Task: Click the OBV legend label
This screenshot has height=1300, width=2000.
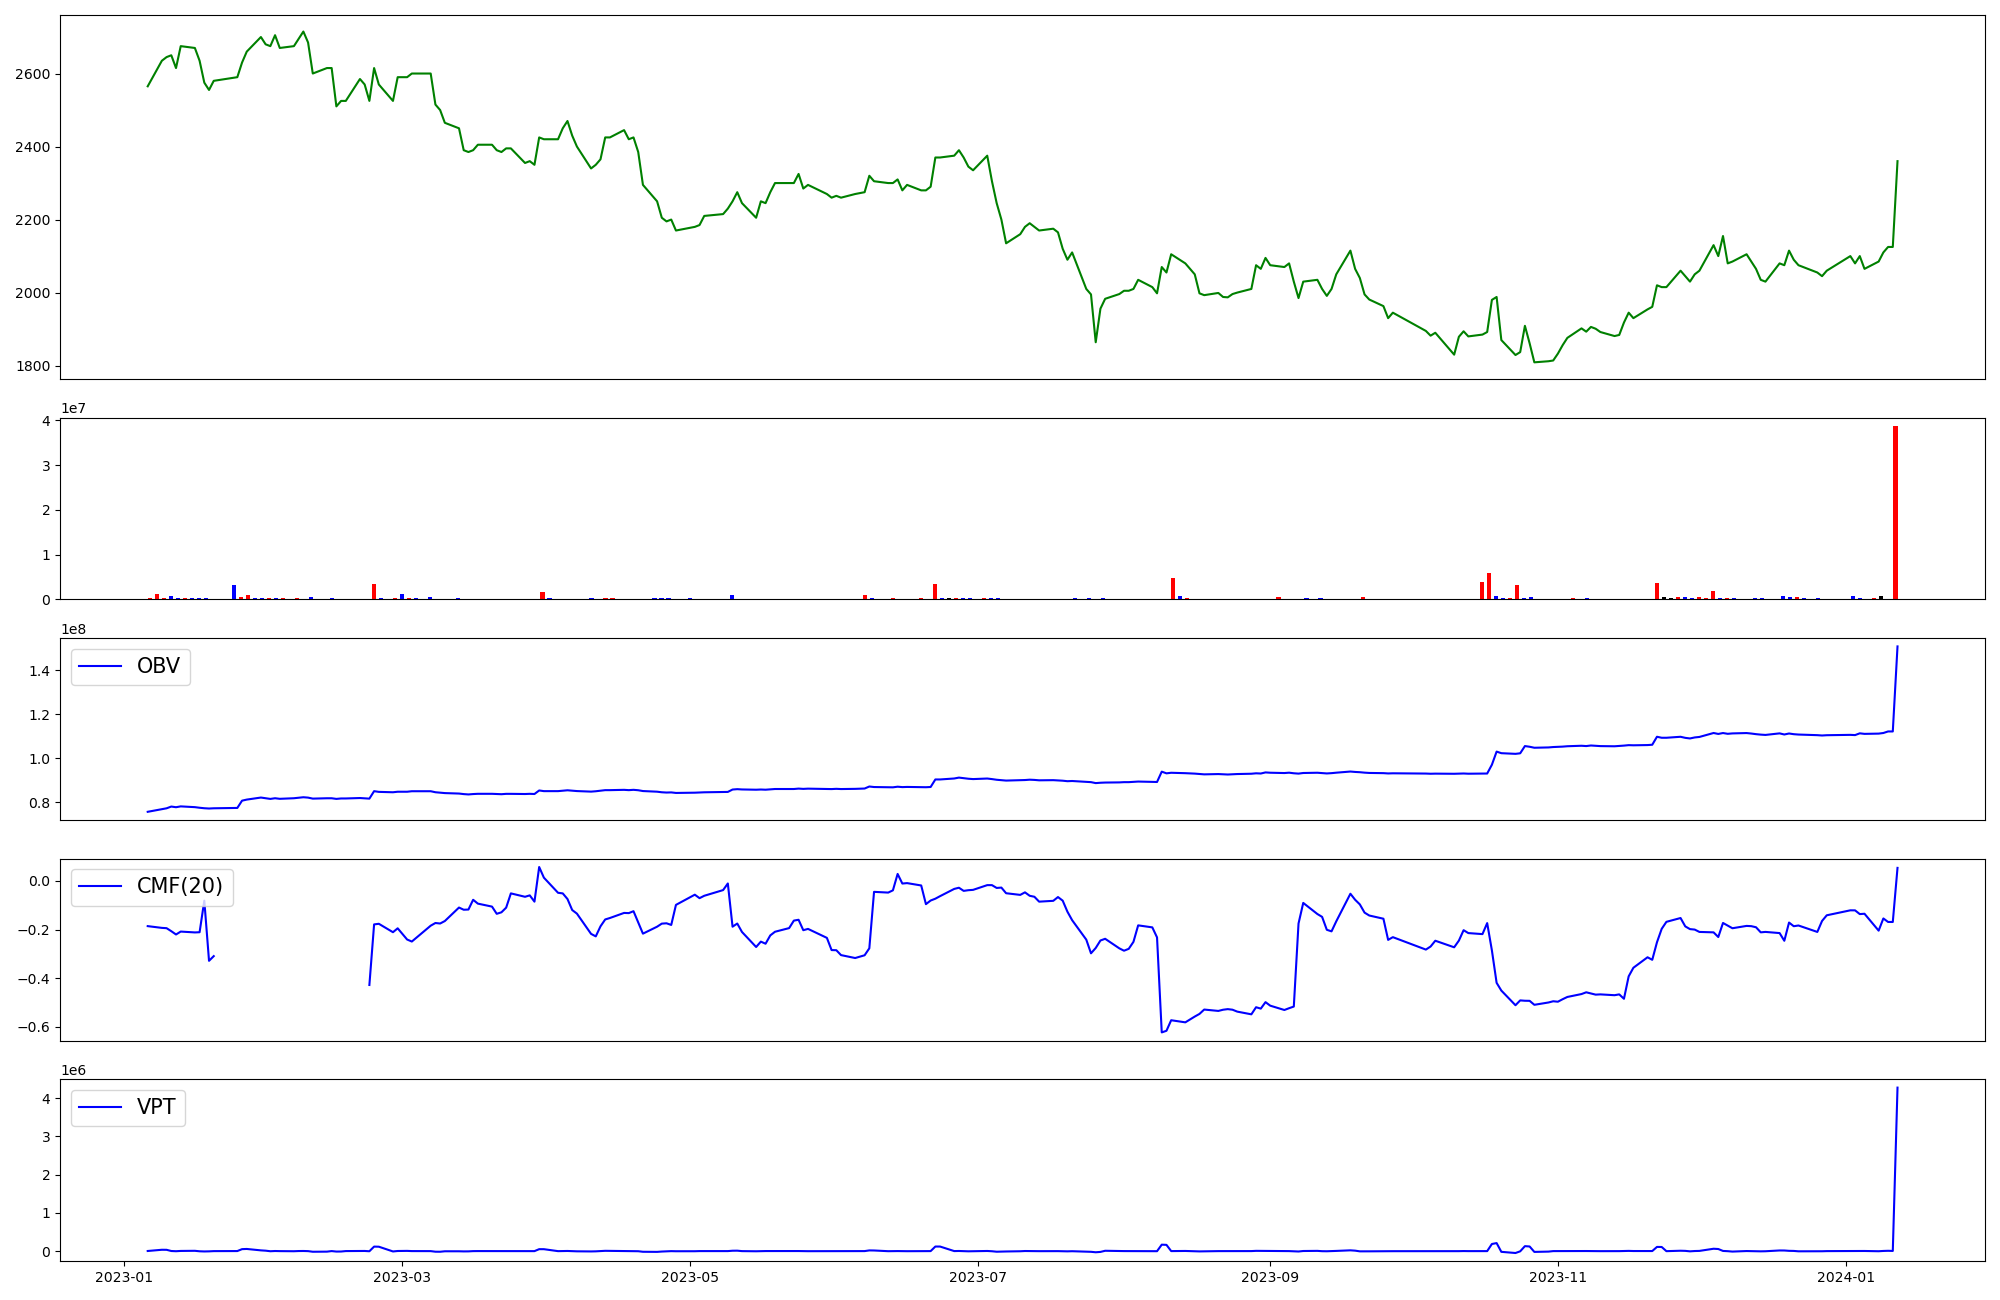Action: coord(158,666)
